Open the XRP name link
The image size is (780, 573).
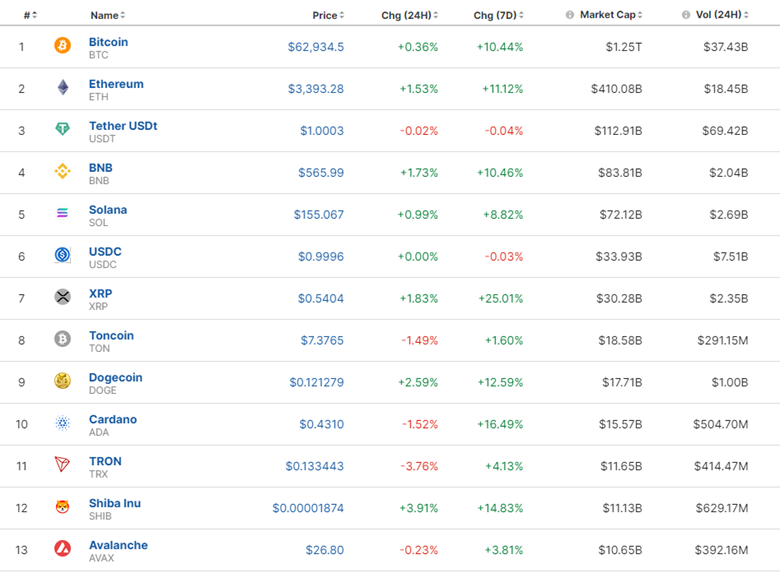pos(100,293)
